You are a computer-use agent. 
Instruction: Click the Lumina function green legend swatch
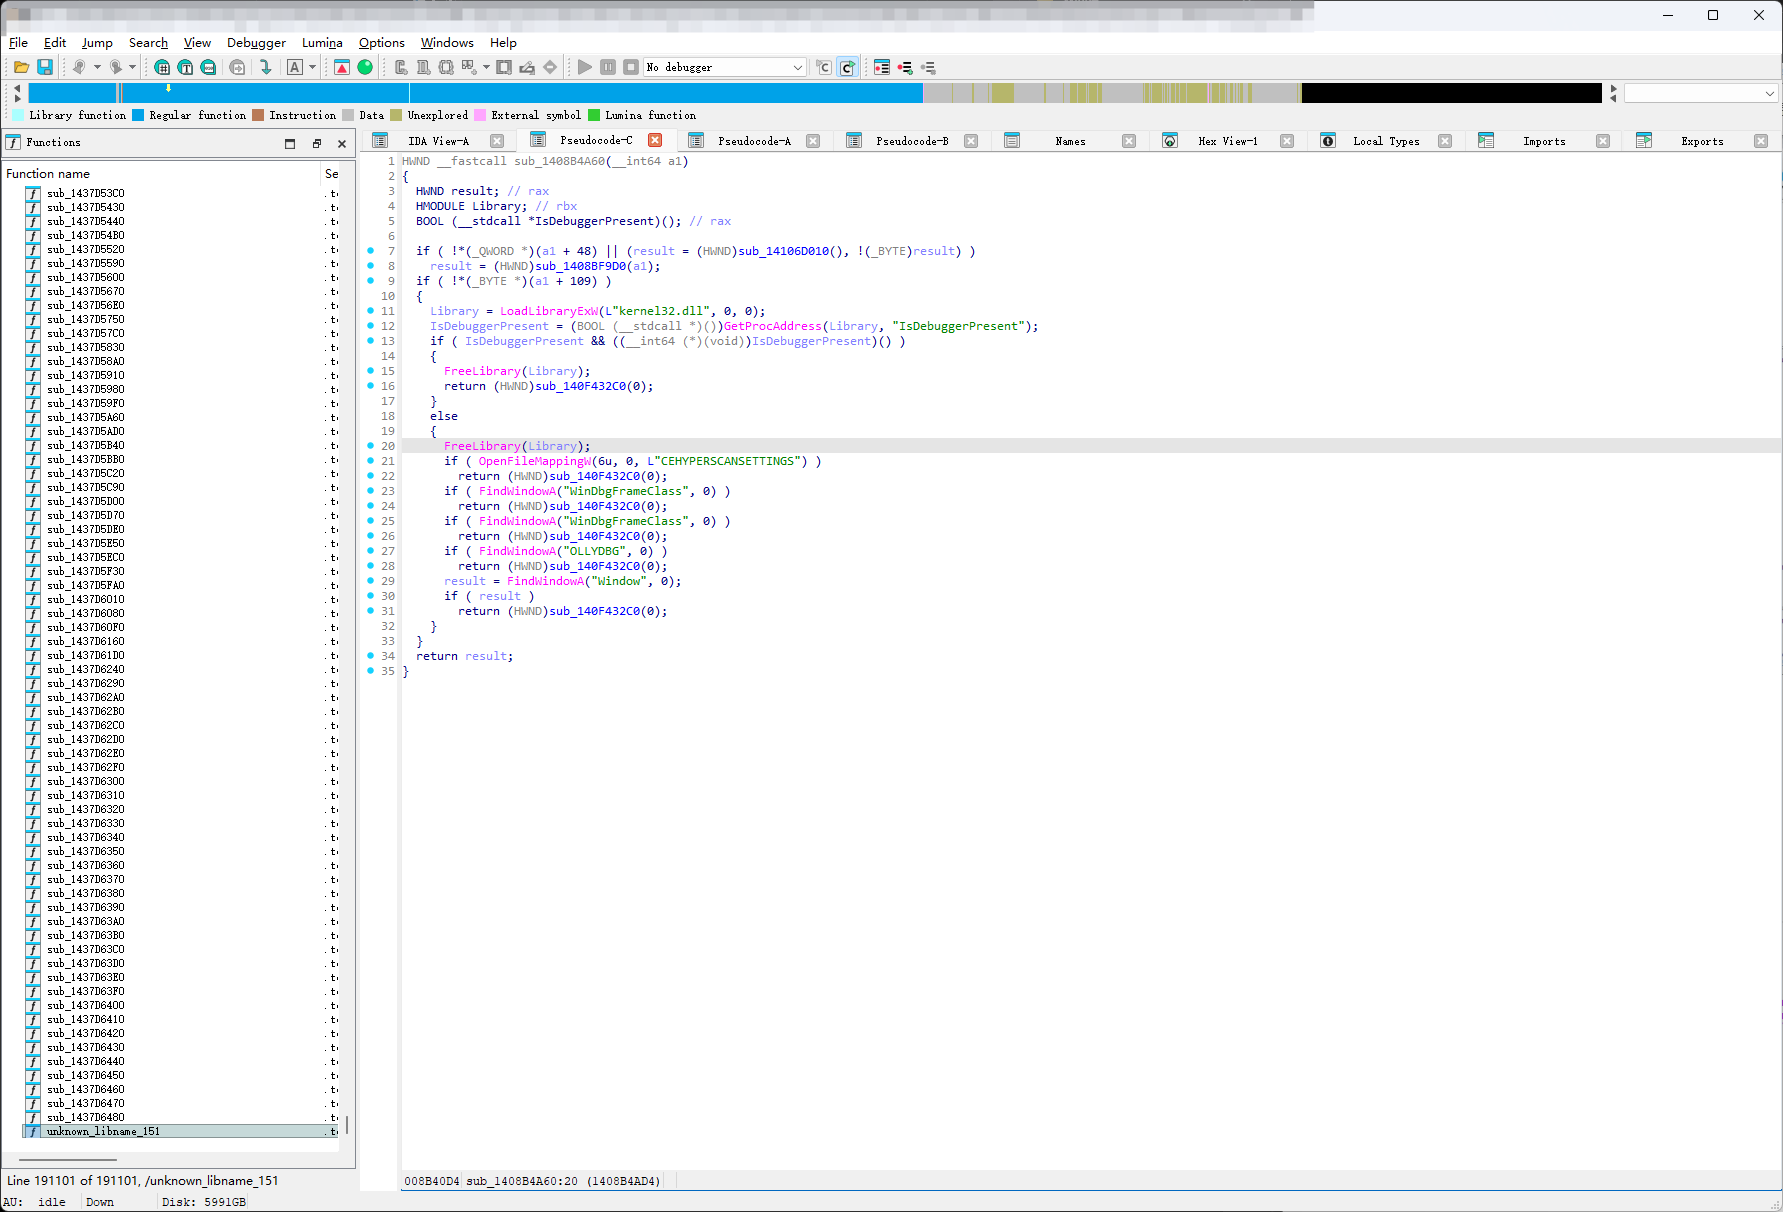[594, 115]
